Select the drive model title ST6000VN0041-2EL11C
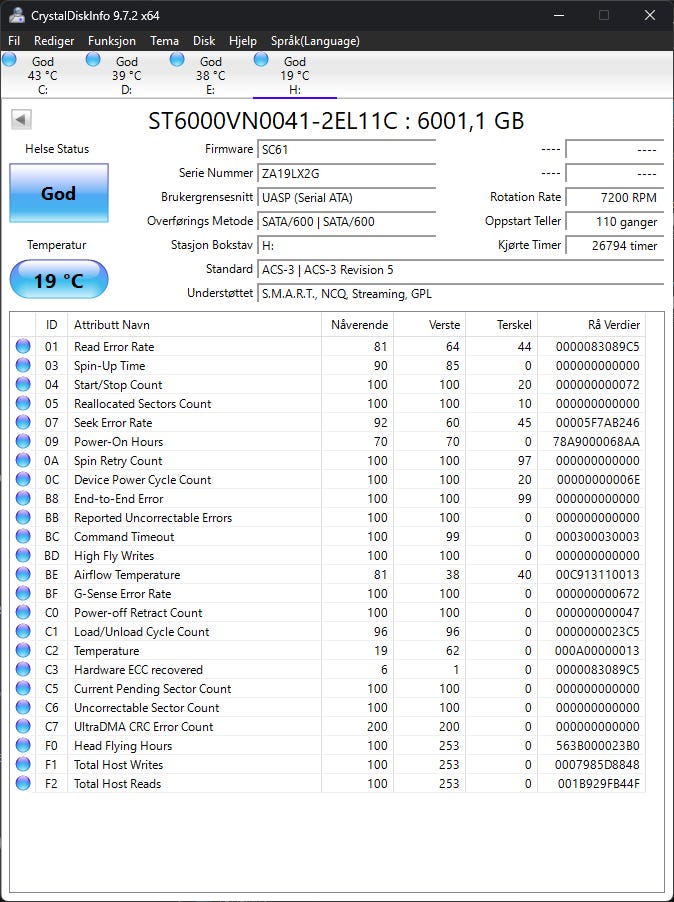The image size is (674, 902). 273,121
